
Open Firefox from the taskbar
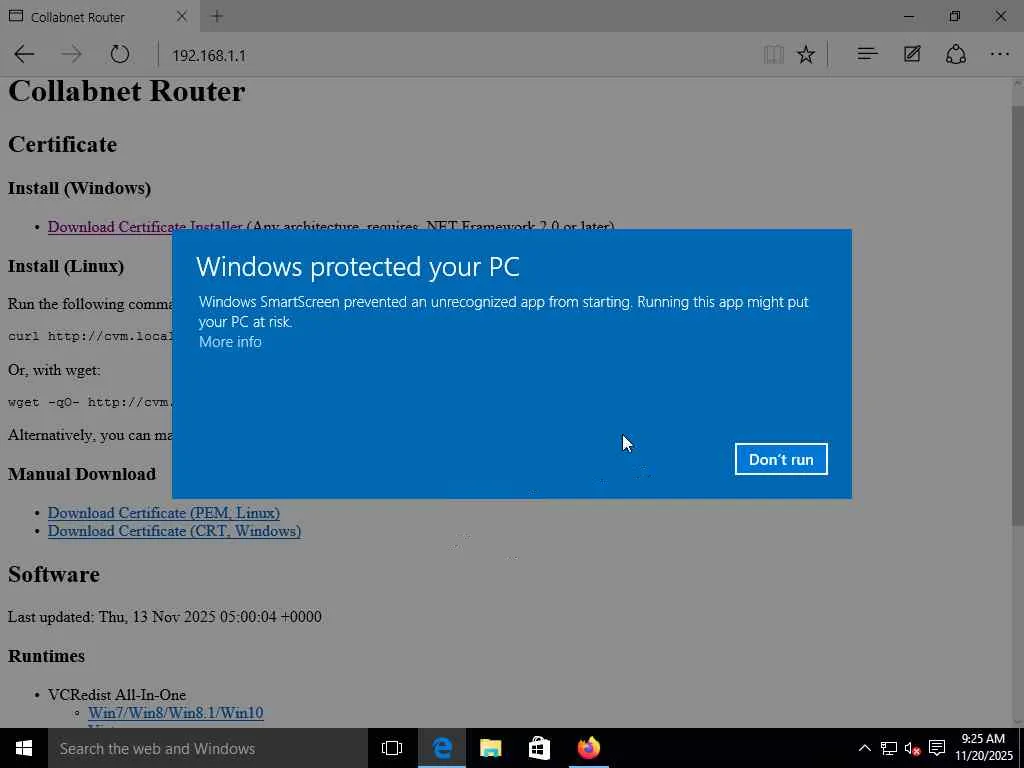point(588,748)
